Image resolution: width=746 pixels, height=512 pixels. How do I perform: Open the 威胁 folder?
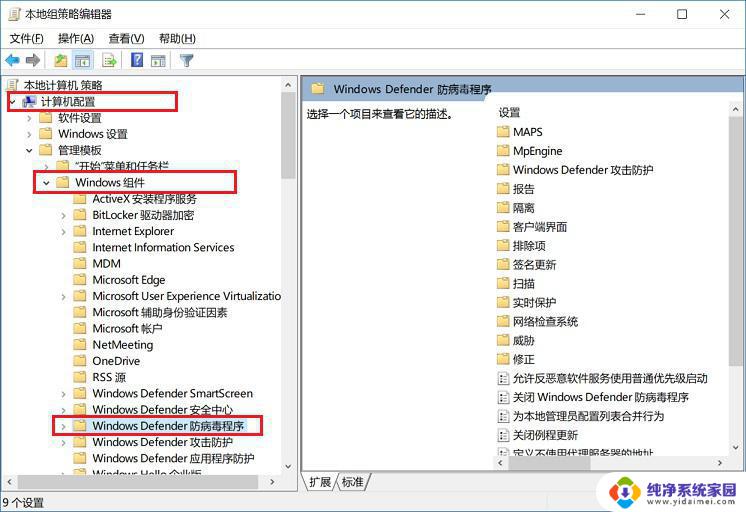coord(523,341)
